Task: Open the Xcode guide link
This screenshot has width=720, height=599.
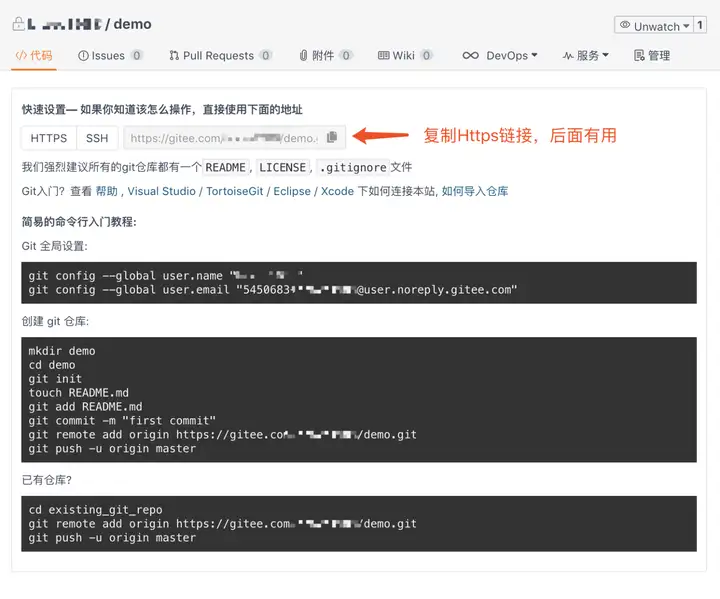Action: point(337,191)
